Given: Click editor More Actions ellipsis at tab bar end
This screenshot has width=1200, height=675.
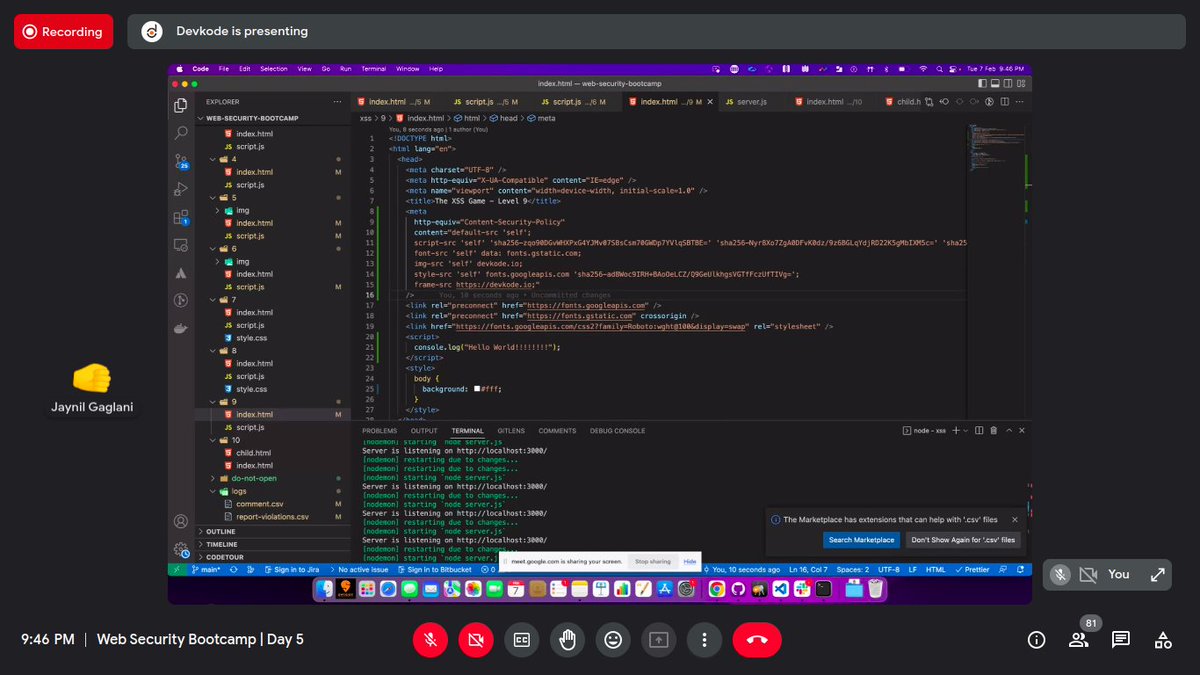Looking at the screenshot, I should click(x=1019, y=102).
